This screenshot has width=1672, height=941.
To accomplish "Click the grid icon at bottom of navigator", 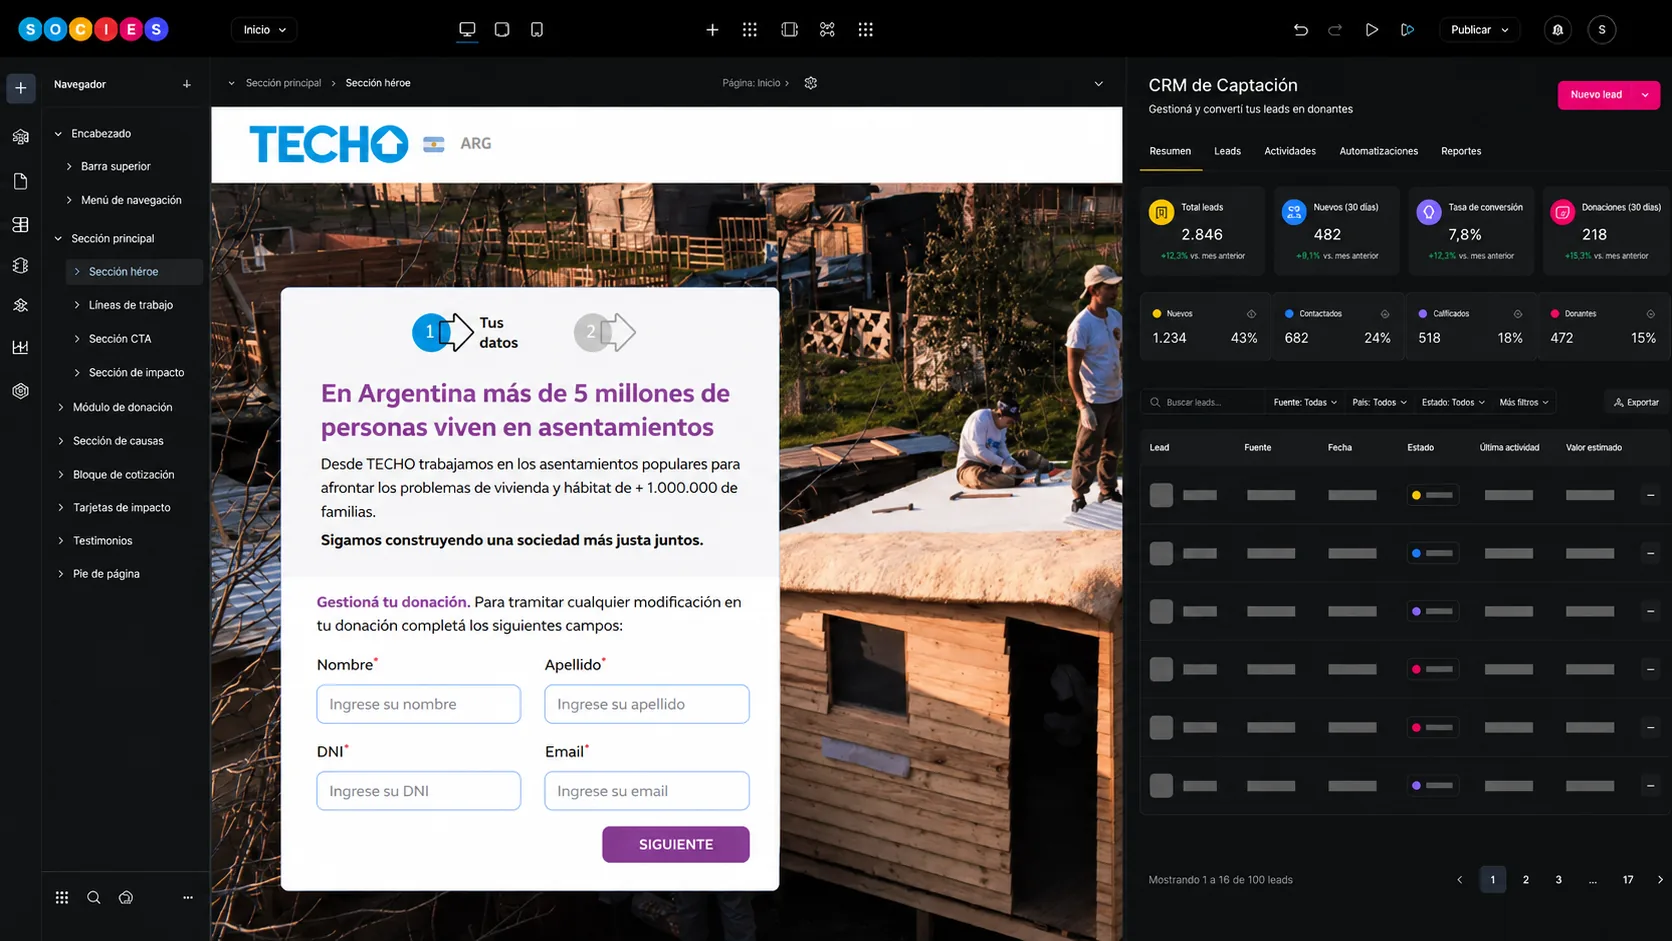I will tap(62, 898).
